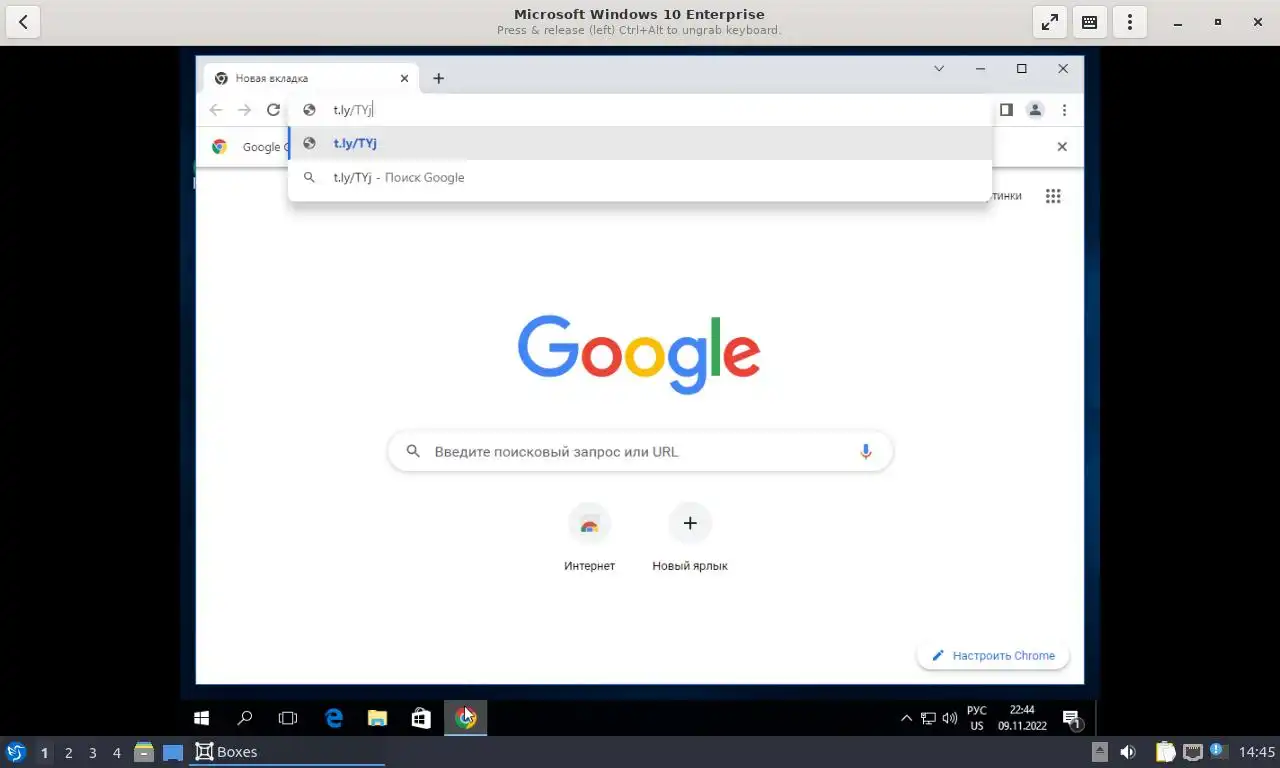Open Windows network tray icon
The image size is (1280, 768).
(928, 718)
